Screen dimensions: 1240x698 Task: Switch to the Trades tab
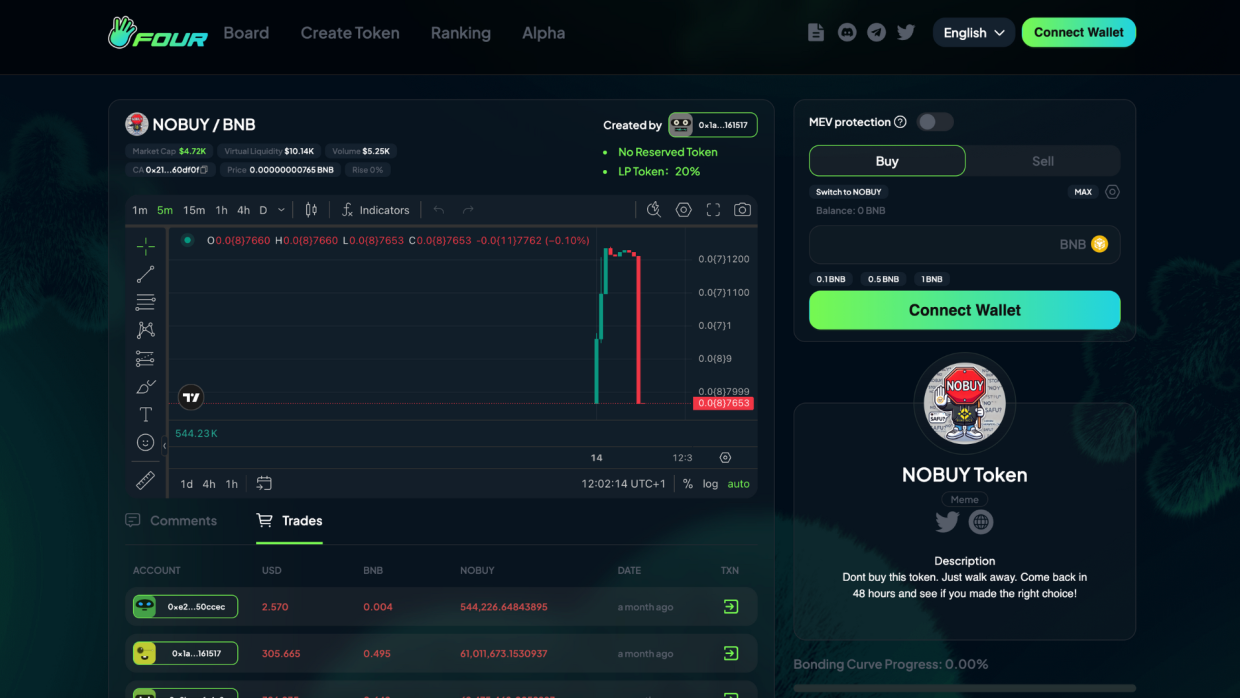click(290, 521)
